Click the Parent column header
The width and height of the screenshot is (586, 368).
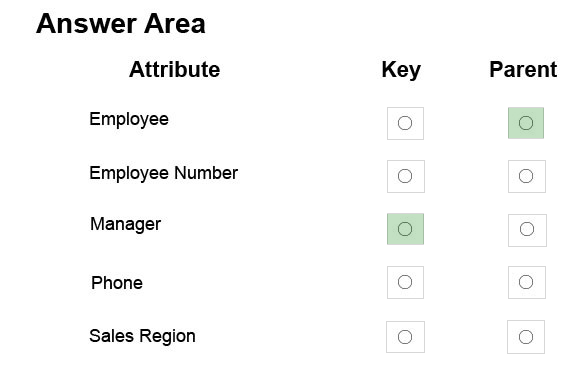coord(523,69)
